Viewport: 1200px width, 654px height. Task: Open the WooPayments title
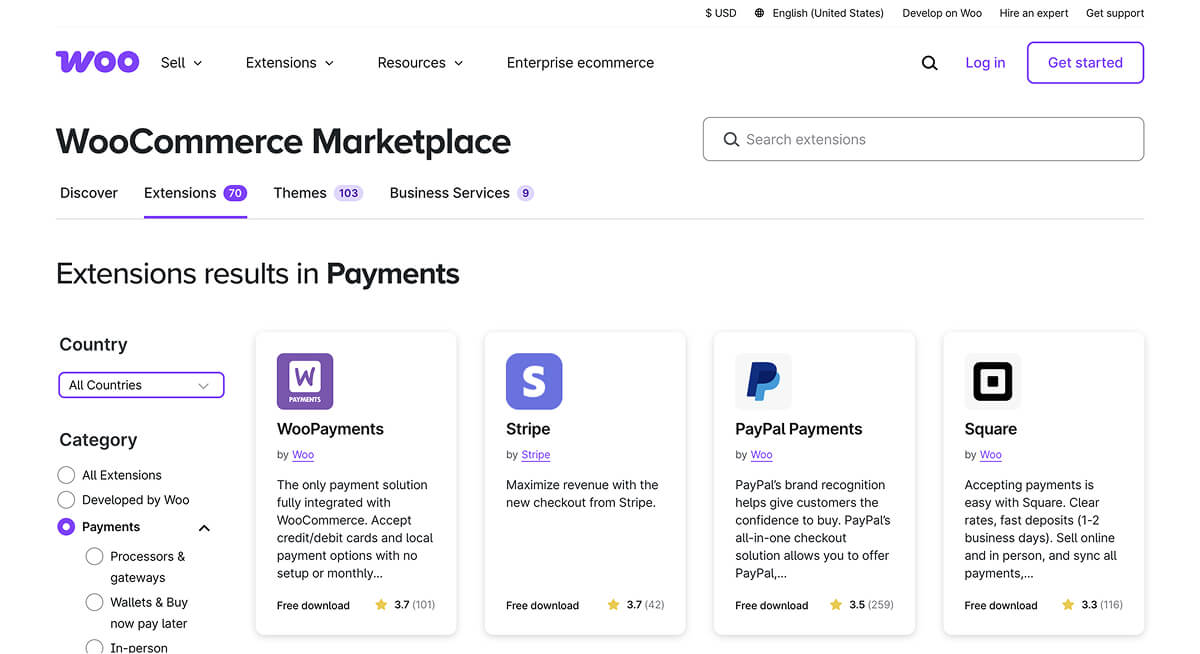(330, 429)
